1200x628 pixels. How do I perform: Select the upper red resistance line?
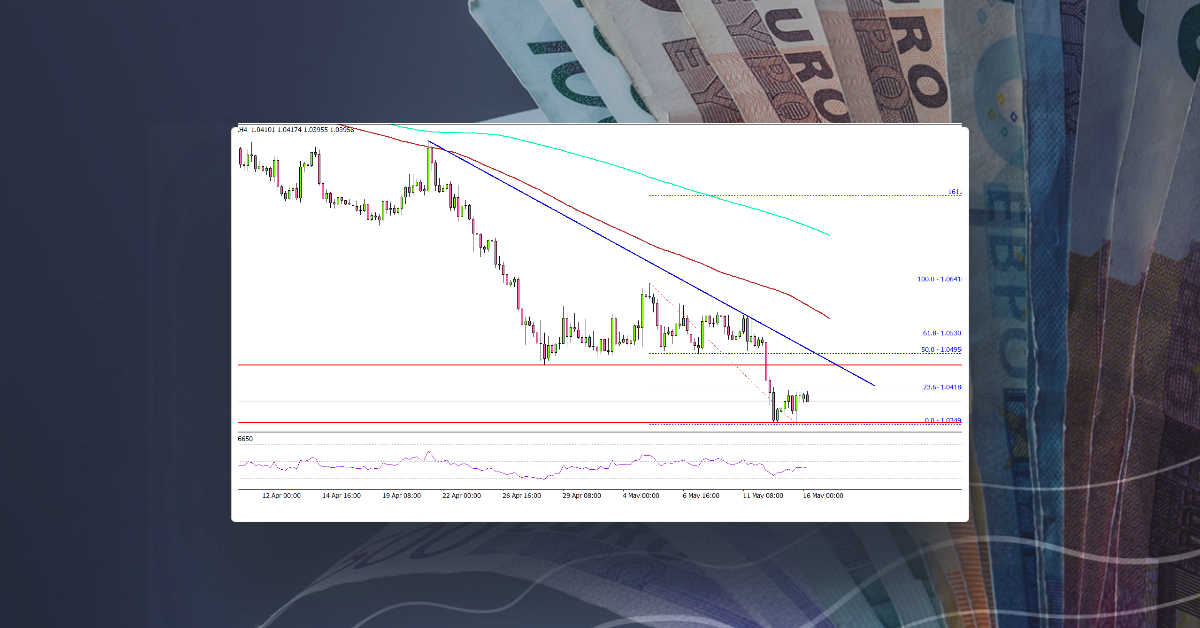coord(400,364)
